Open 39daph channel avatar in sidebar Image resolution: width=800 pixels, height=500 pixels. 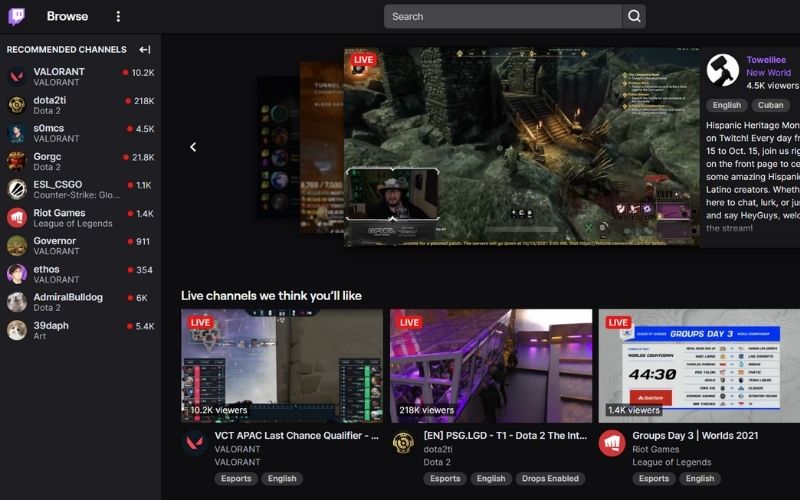click(17, 331)
